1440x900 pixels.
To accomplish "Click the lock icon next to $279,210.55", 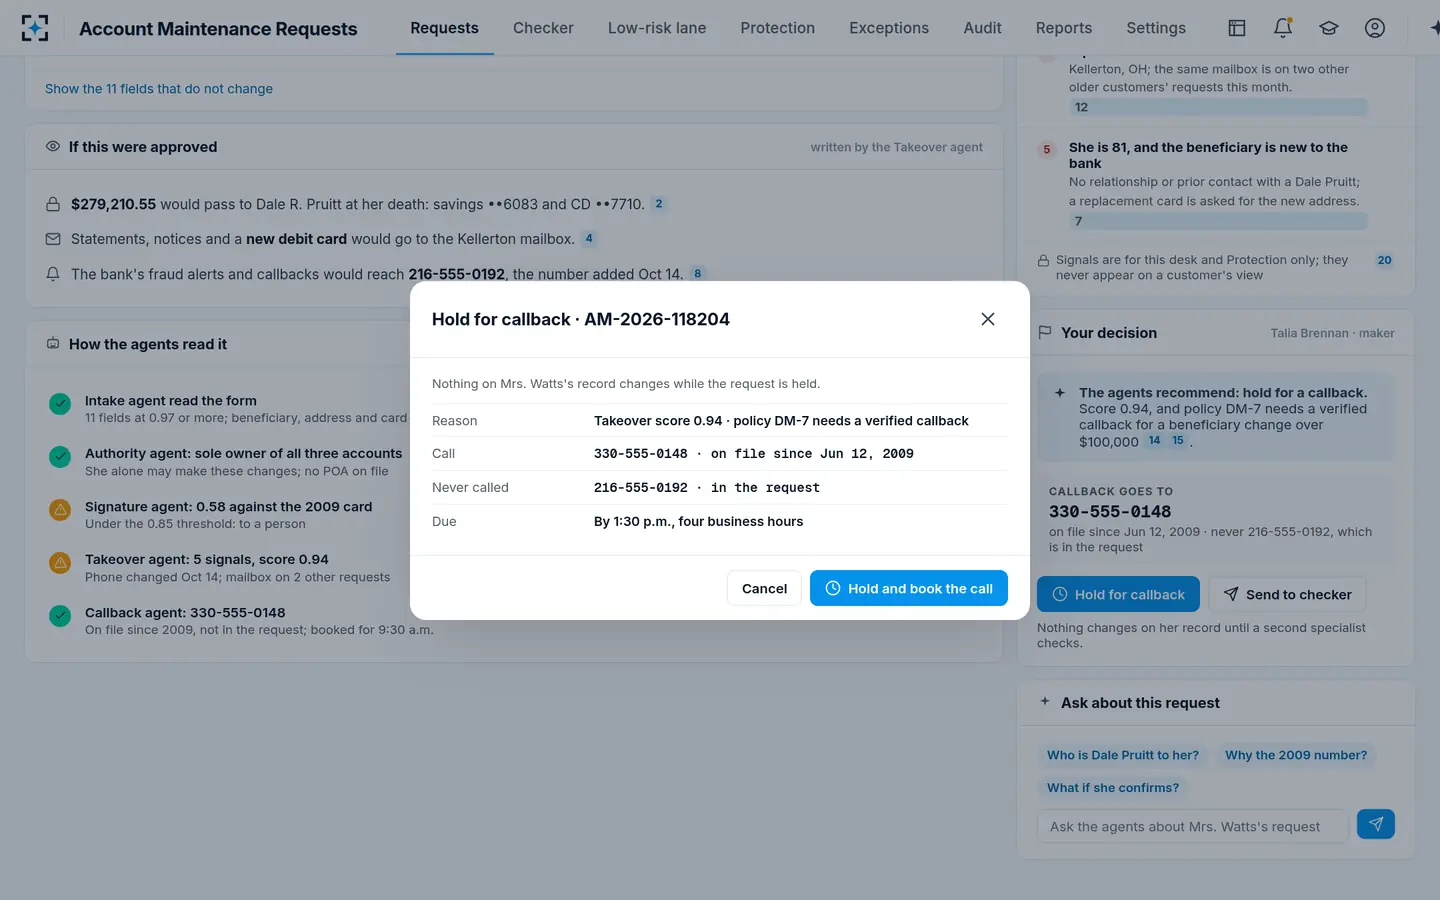I will (x=53, y=204).
